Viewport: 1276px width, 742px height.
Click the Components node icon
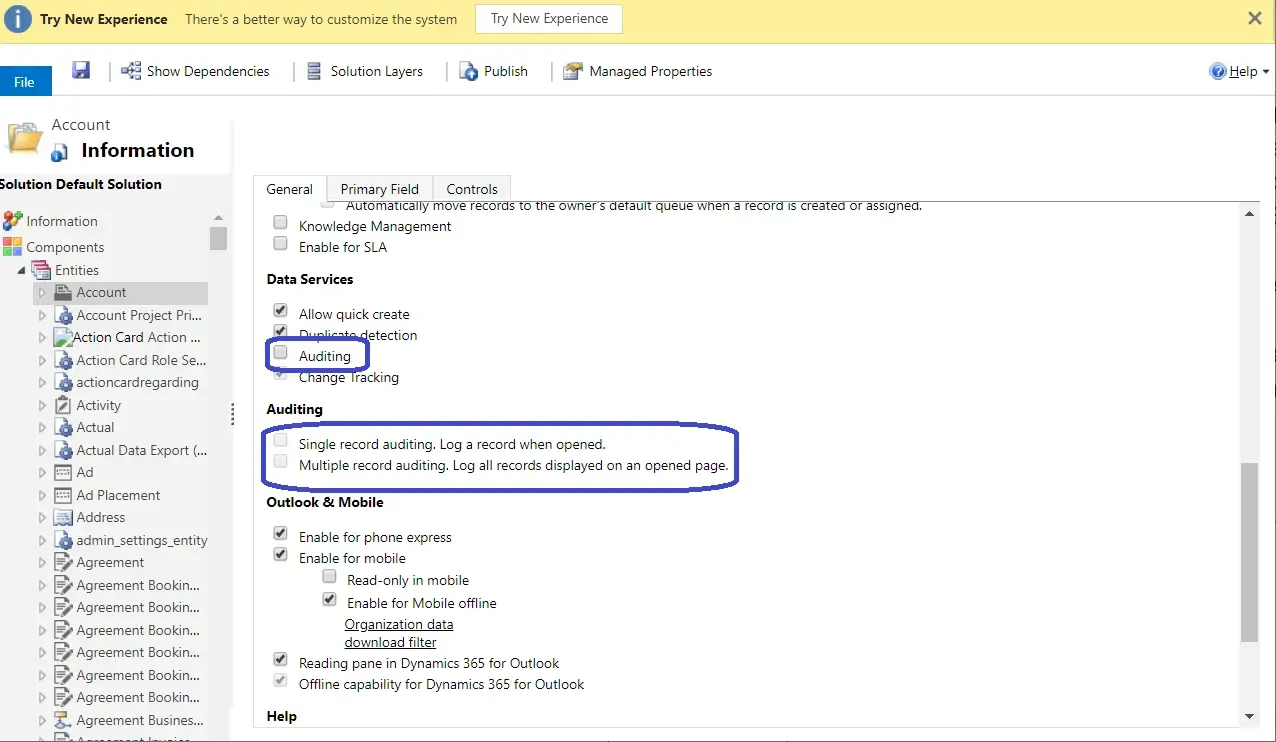coord(12,247)
